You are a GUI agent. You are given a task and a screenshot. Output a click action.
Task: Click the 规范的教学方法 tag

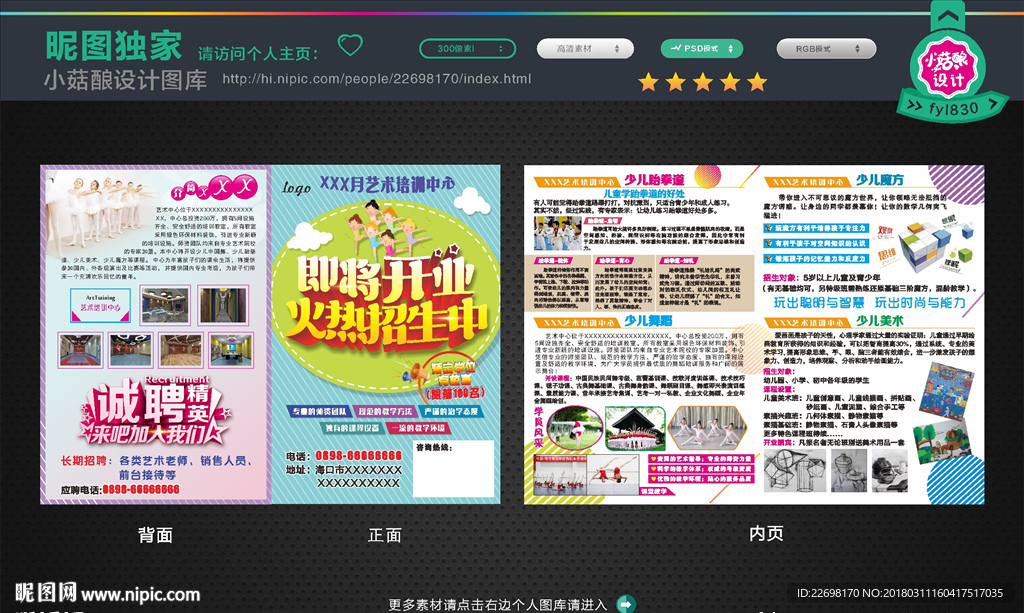point(385,411)
